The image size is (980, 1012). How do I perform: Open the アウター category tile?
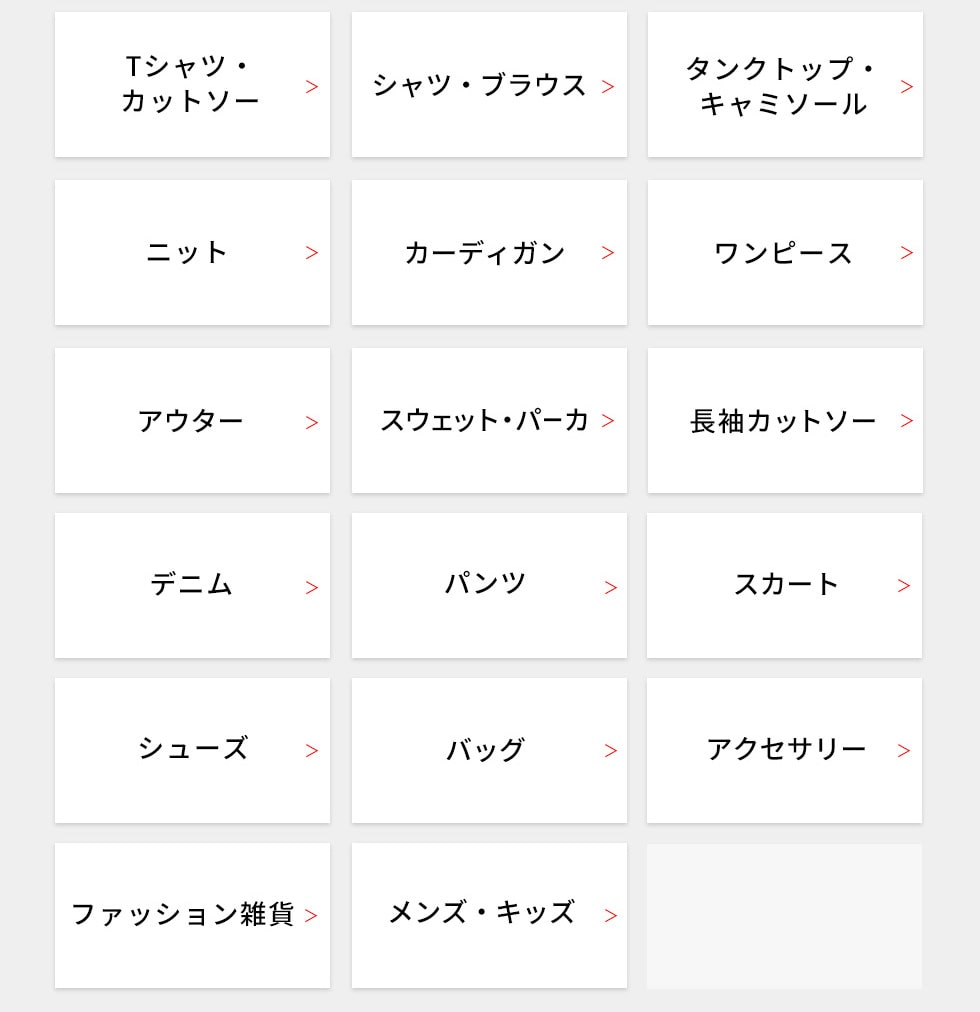[191, 421]
